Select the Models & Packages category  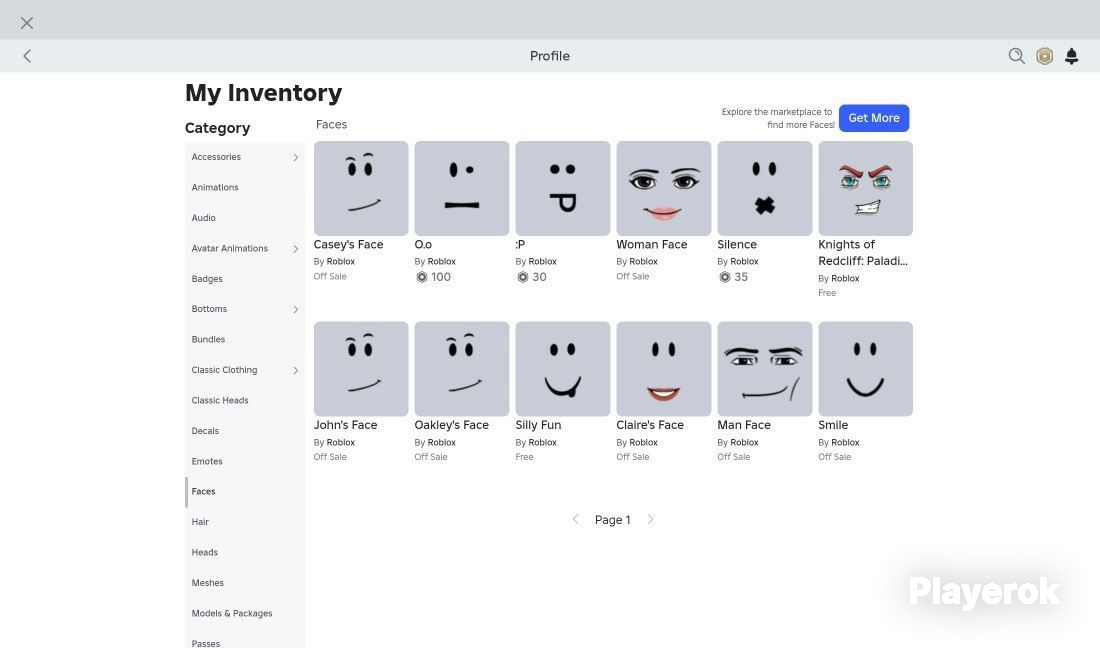[245, 614]
